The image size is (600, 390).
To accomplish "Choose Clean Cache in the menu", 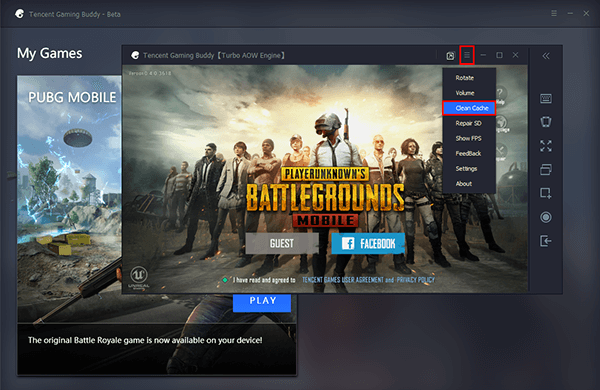I will [469, 108].
